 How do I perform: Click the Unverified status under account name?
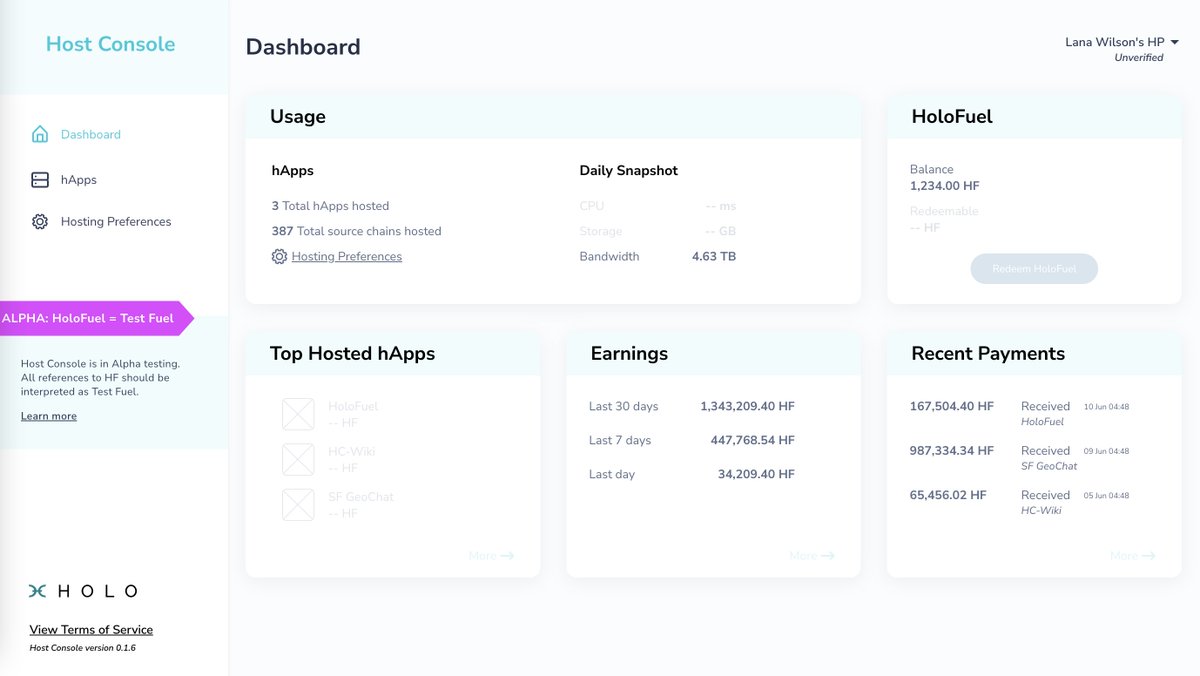pyautogui.click(x=1139, y=58)
